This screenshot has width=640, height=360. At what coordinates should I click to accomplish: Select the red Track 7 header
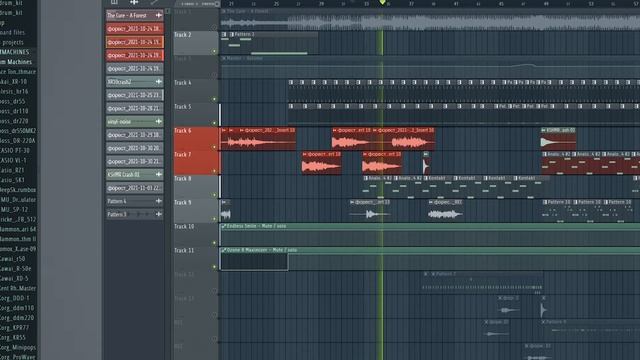[x=196, y=163]
